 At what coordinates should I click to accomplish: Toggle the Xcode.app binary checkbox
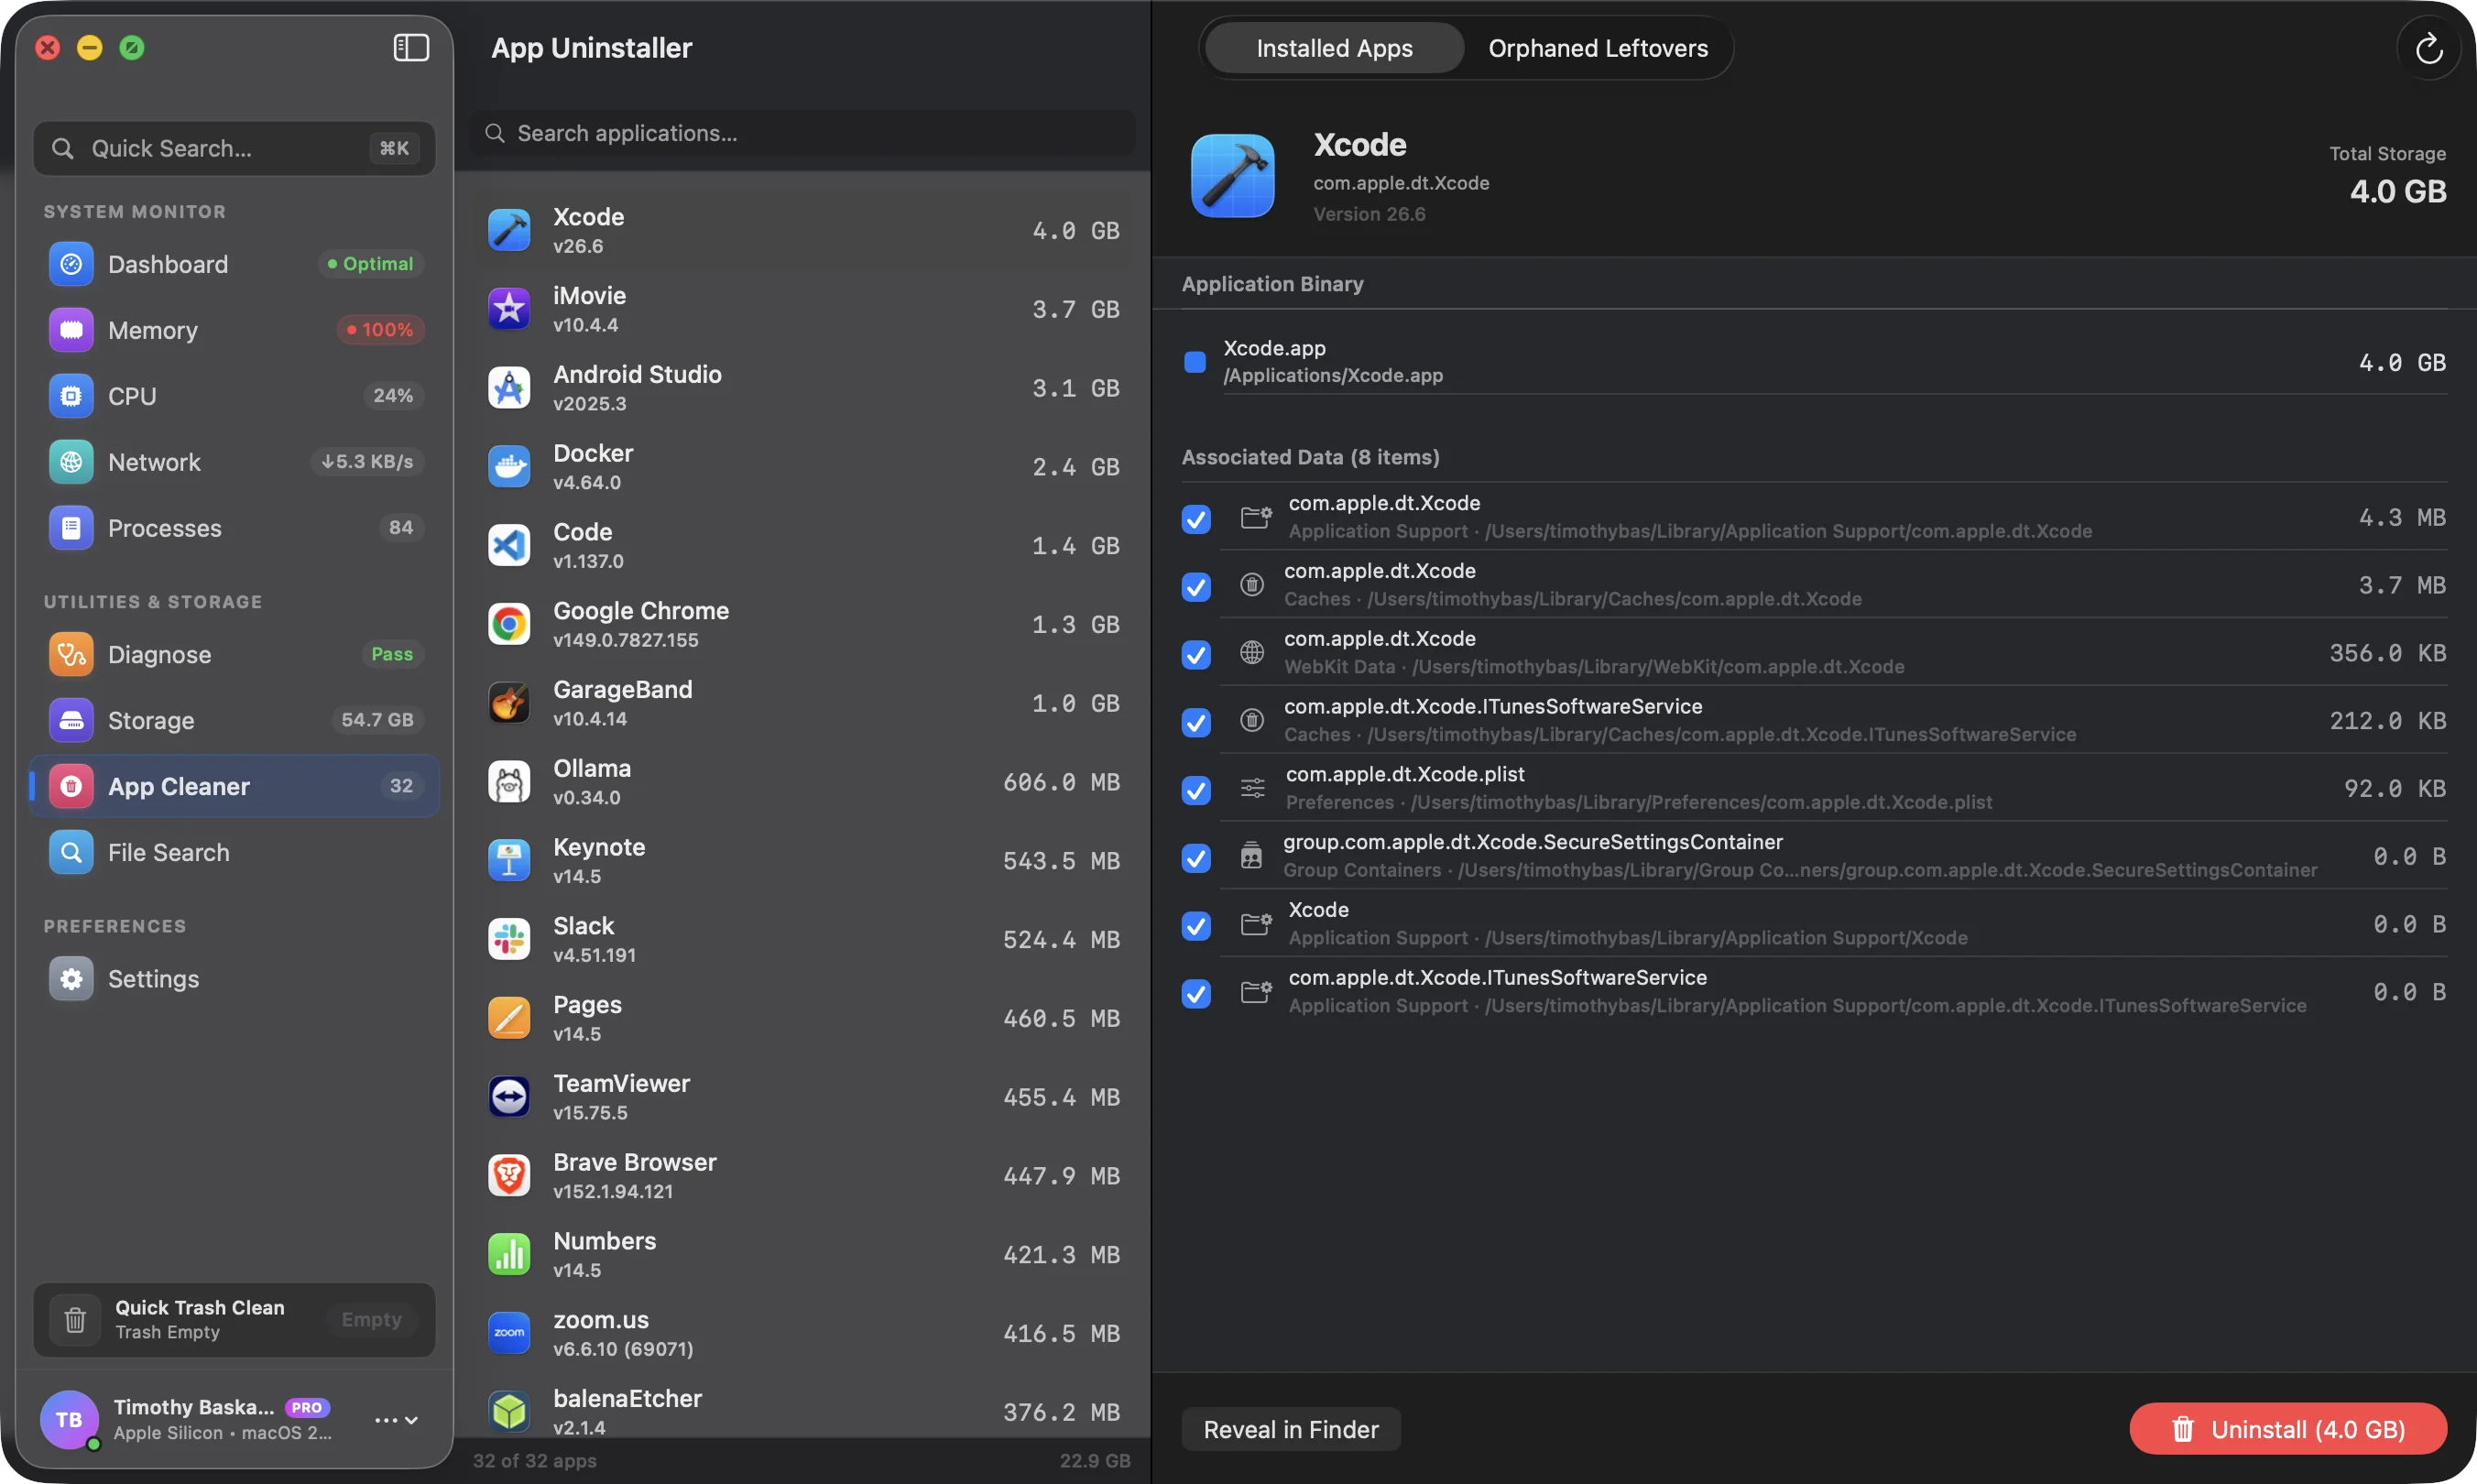(1195, 362)
